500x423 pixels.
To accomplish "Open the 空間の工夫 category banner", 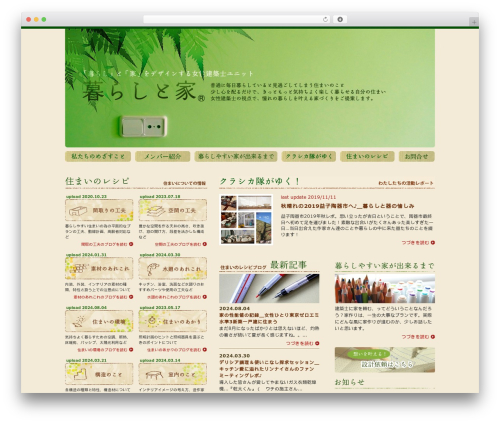I will pos(173,210).
